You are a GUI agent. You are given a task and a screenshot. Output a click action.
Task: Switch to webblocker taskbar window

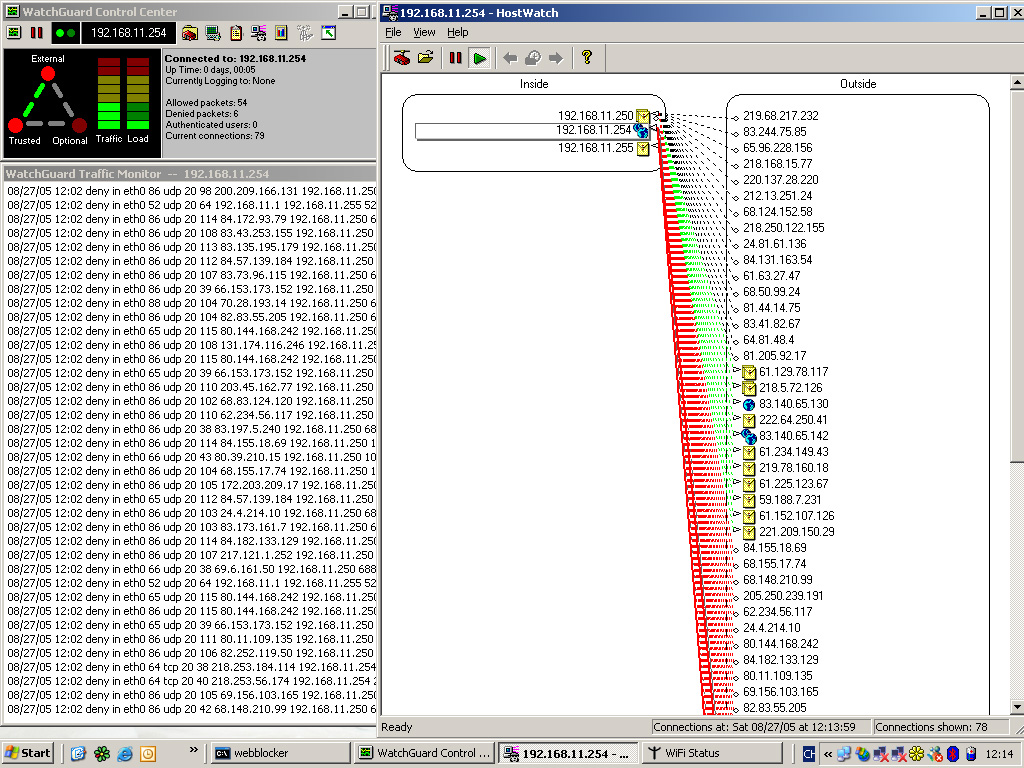coord(281,753)
